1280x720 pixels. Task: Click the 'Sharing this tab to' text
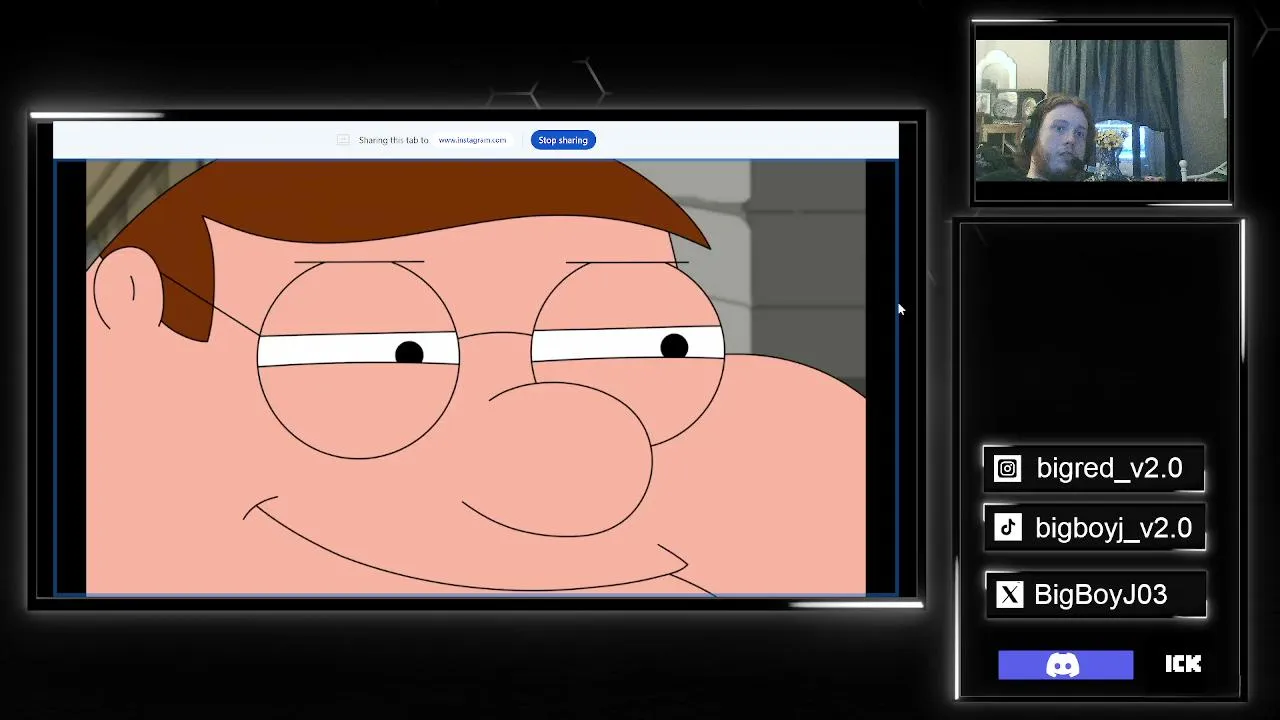(393, 140)
